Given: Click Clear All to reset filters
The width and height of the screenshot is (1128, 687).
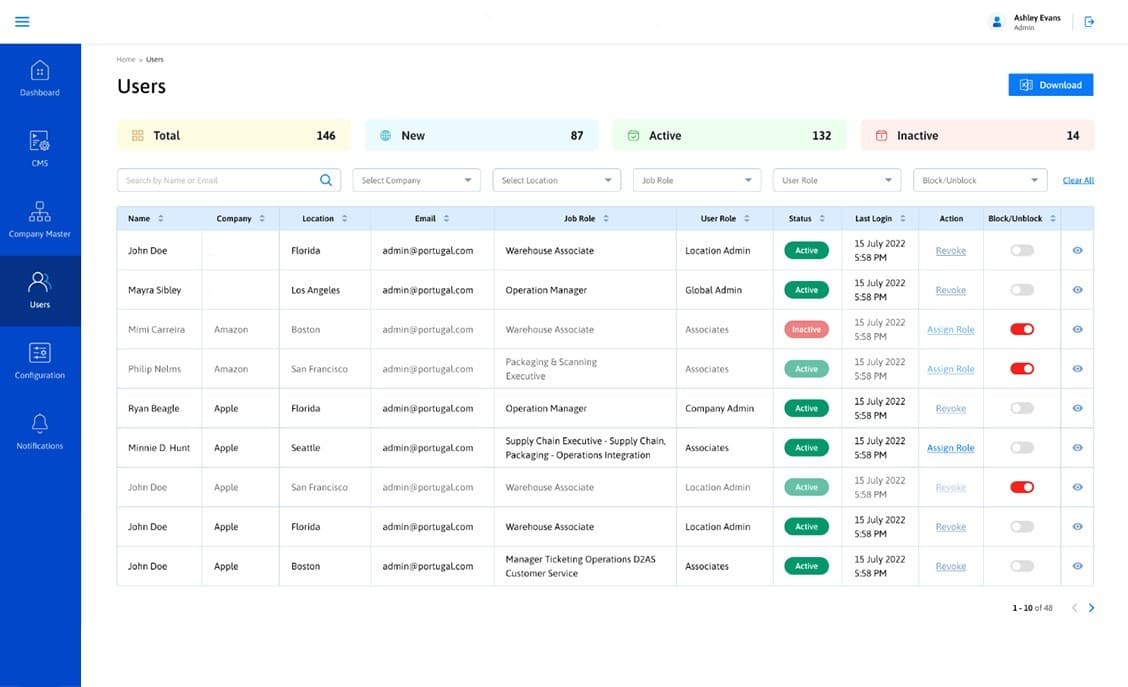Looking at the screenshot, I should pyautogui.click(x=1078, y=180).
